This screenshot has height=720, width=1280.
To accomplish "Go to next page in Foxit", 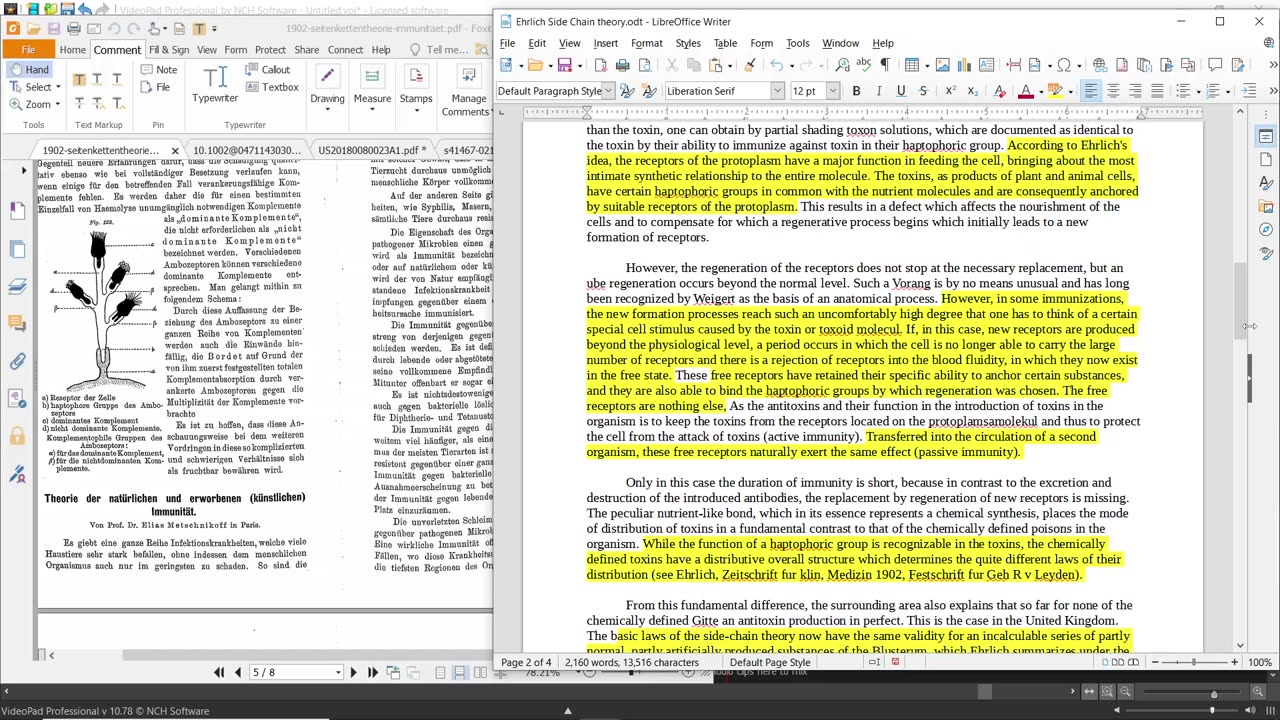I will tap(353, 672).
